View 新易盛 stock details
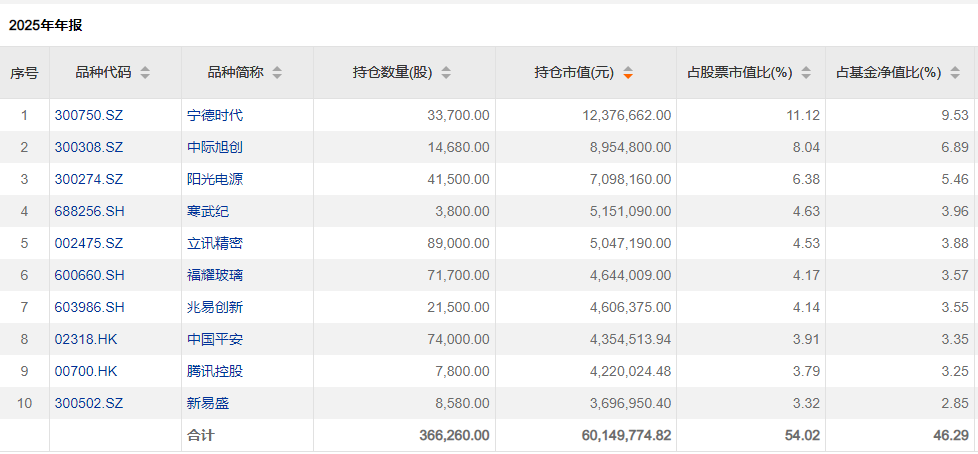 tap(208, 403)
